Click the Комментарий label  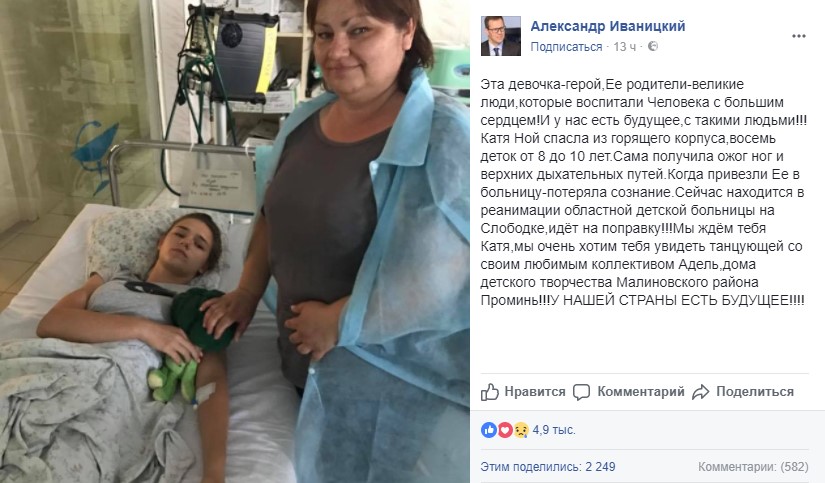(641, 391)
